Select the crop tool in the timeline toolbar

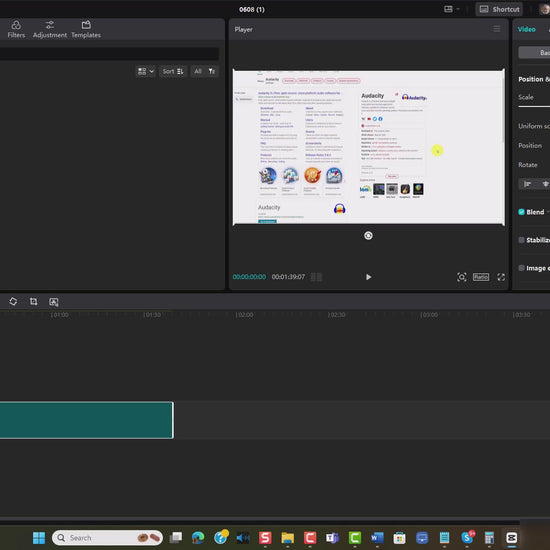34,302
